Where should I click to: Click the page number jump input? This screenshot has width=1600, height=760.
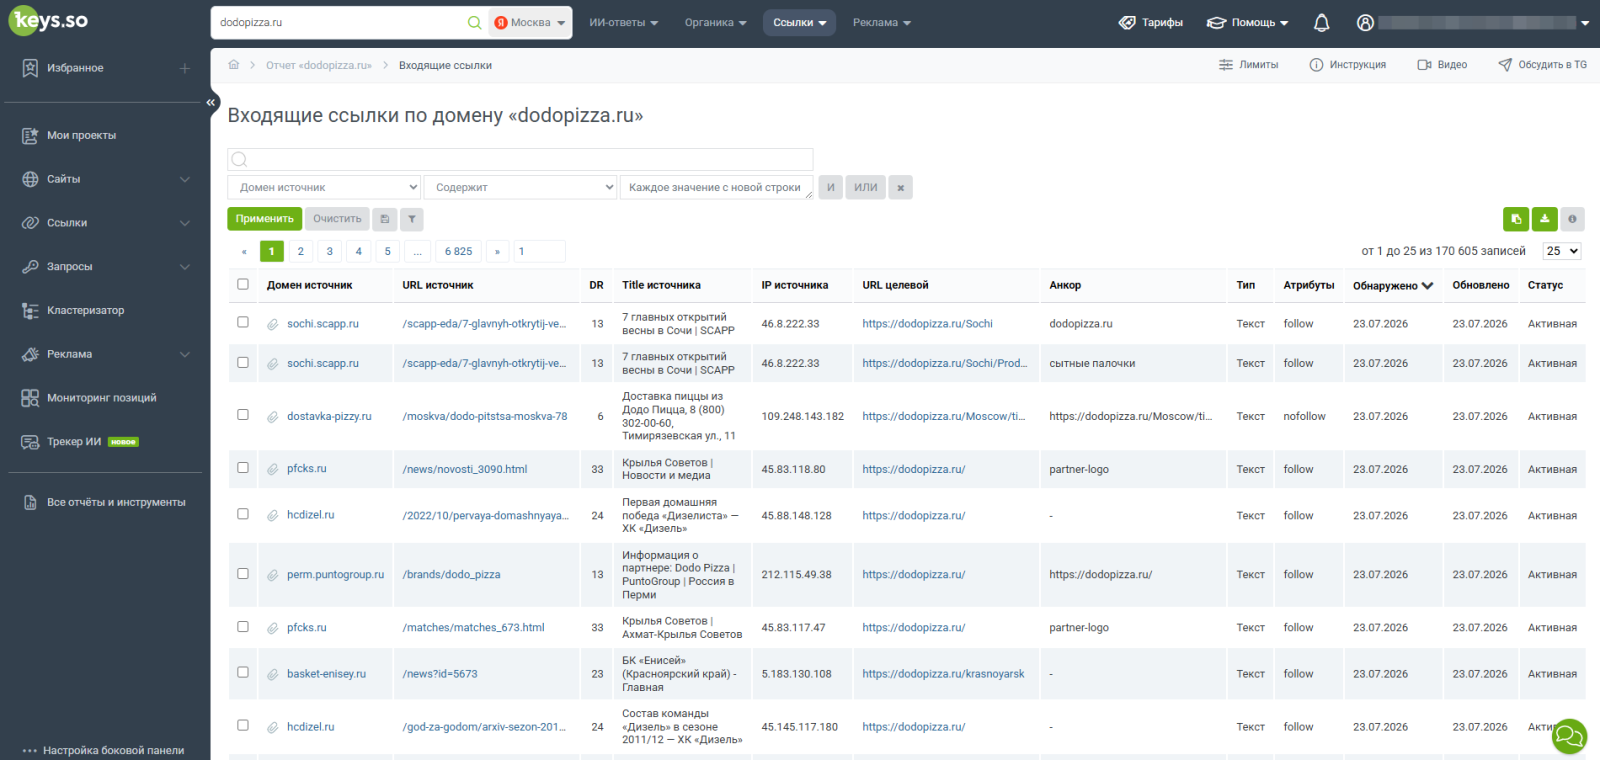pyautogui.click(x=539, y=251)
